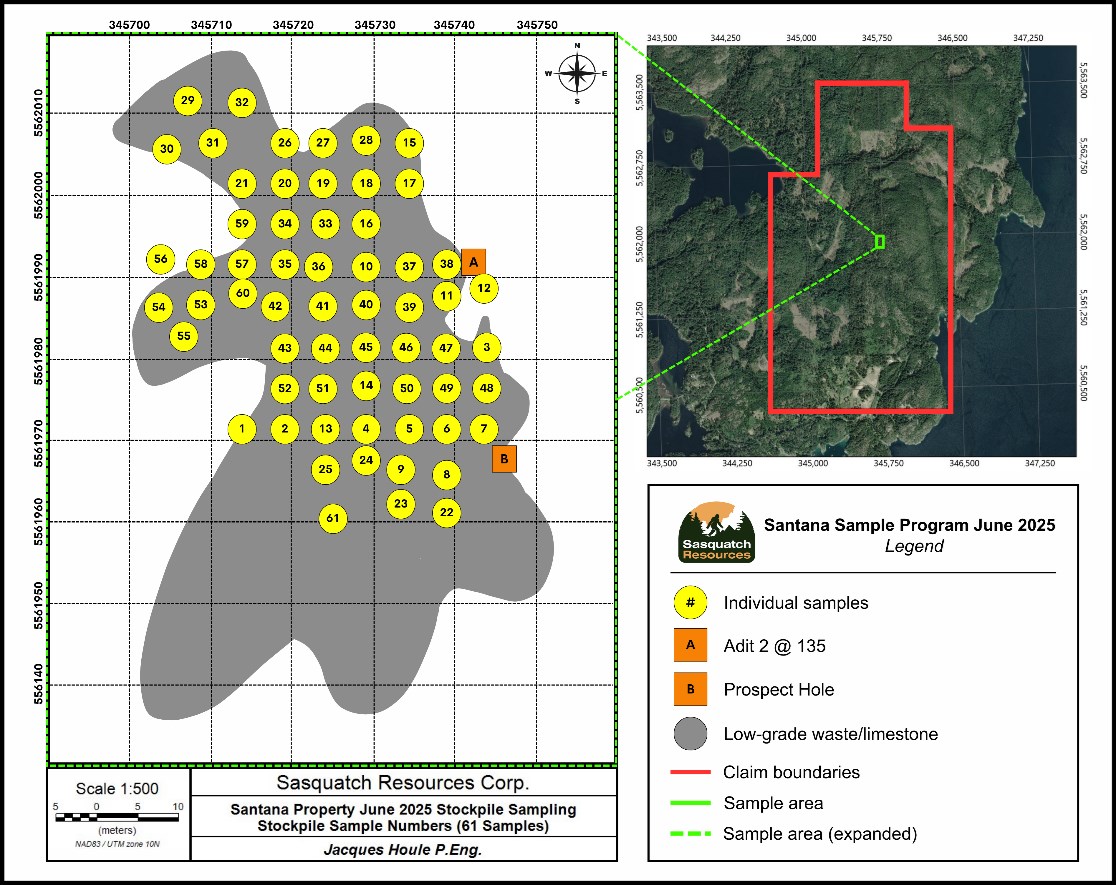Screen dimensions: 1116x885
Task: Select orange marker A on the stockpile map
Action: 474,262
